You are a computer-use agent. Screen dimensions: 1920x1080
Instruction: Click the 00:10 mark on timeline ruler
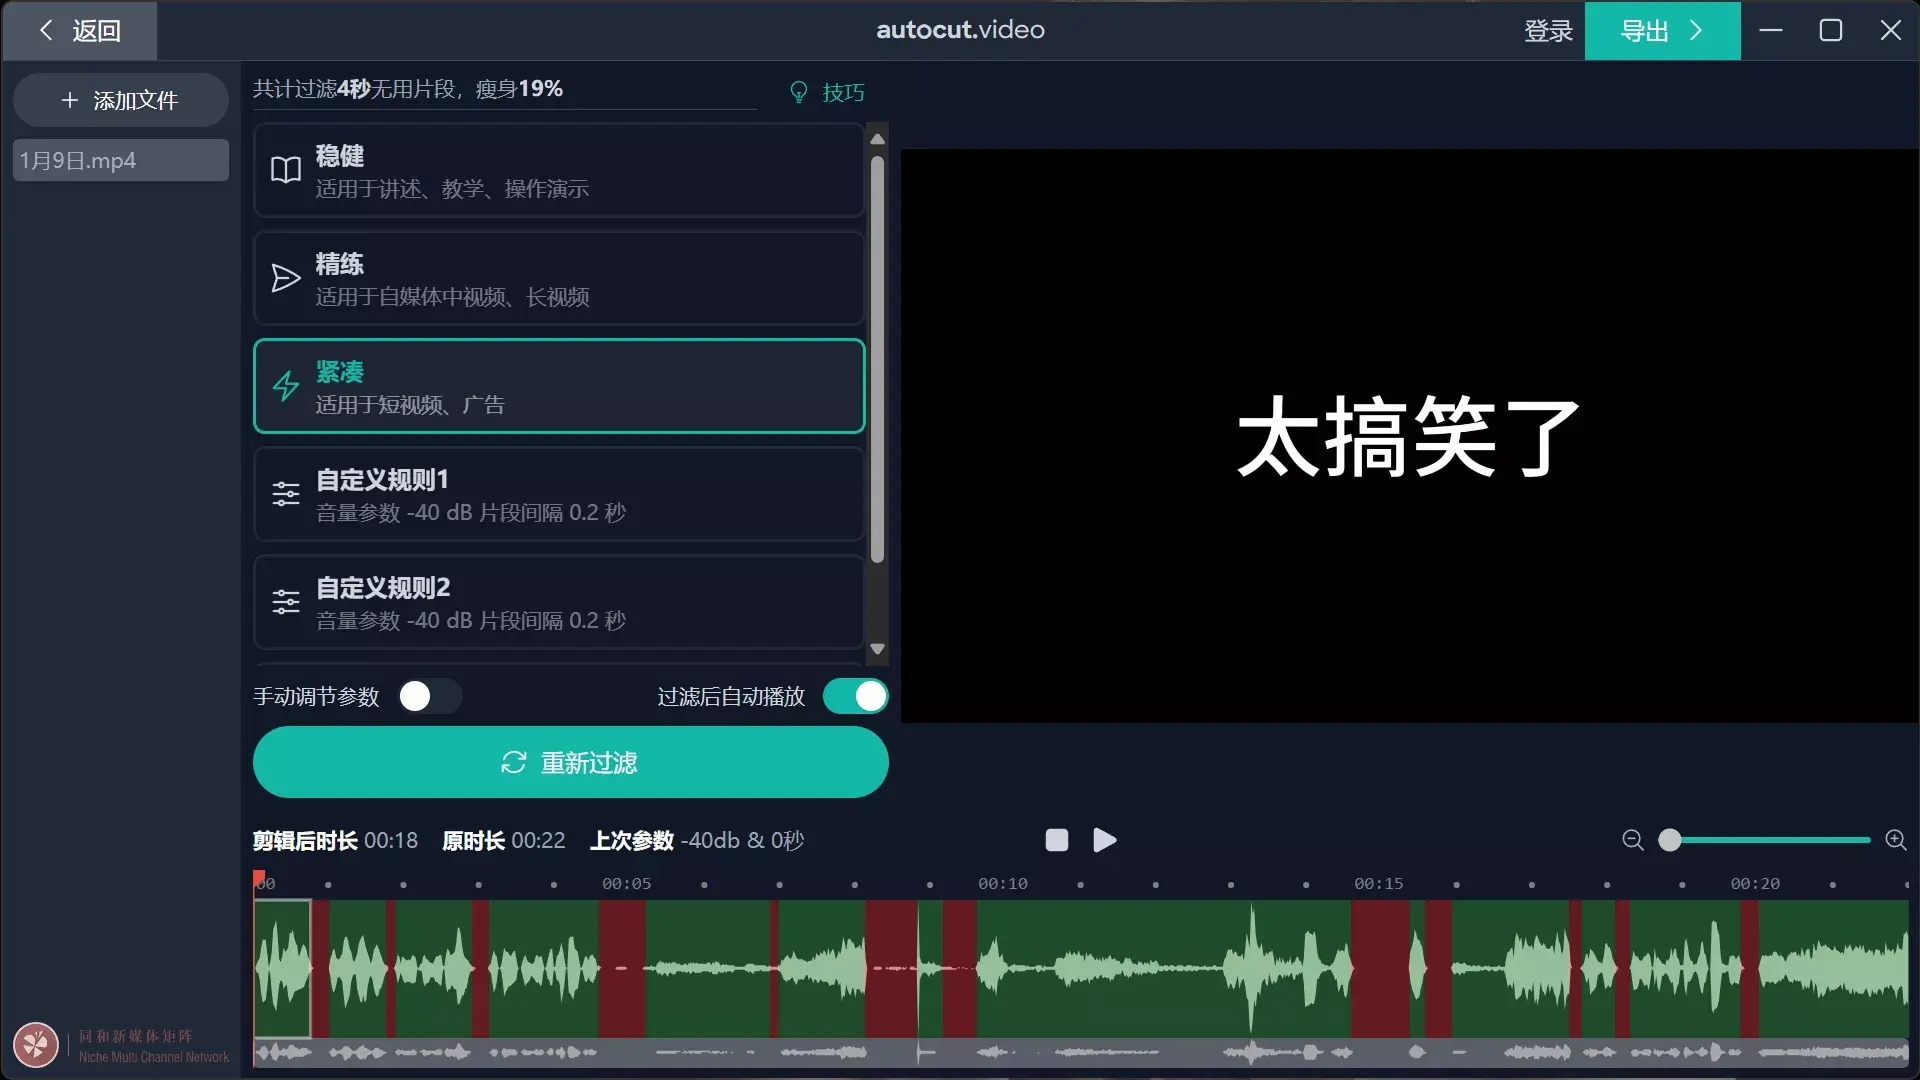(1003, 884)
